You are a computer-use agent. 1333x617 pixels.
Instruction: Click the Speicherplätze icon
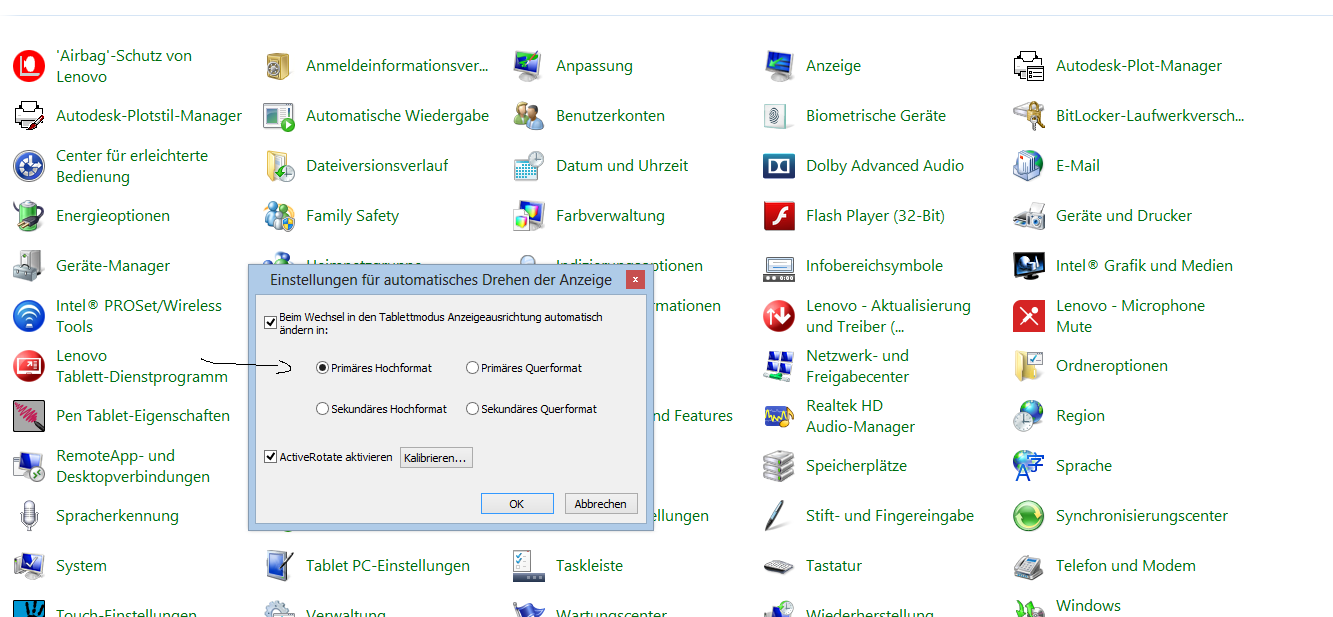pyautogui.click(x=779, y=466)
